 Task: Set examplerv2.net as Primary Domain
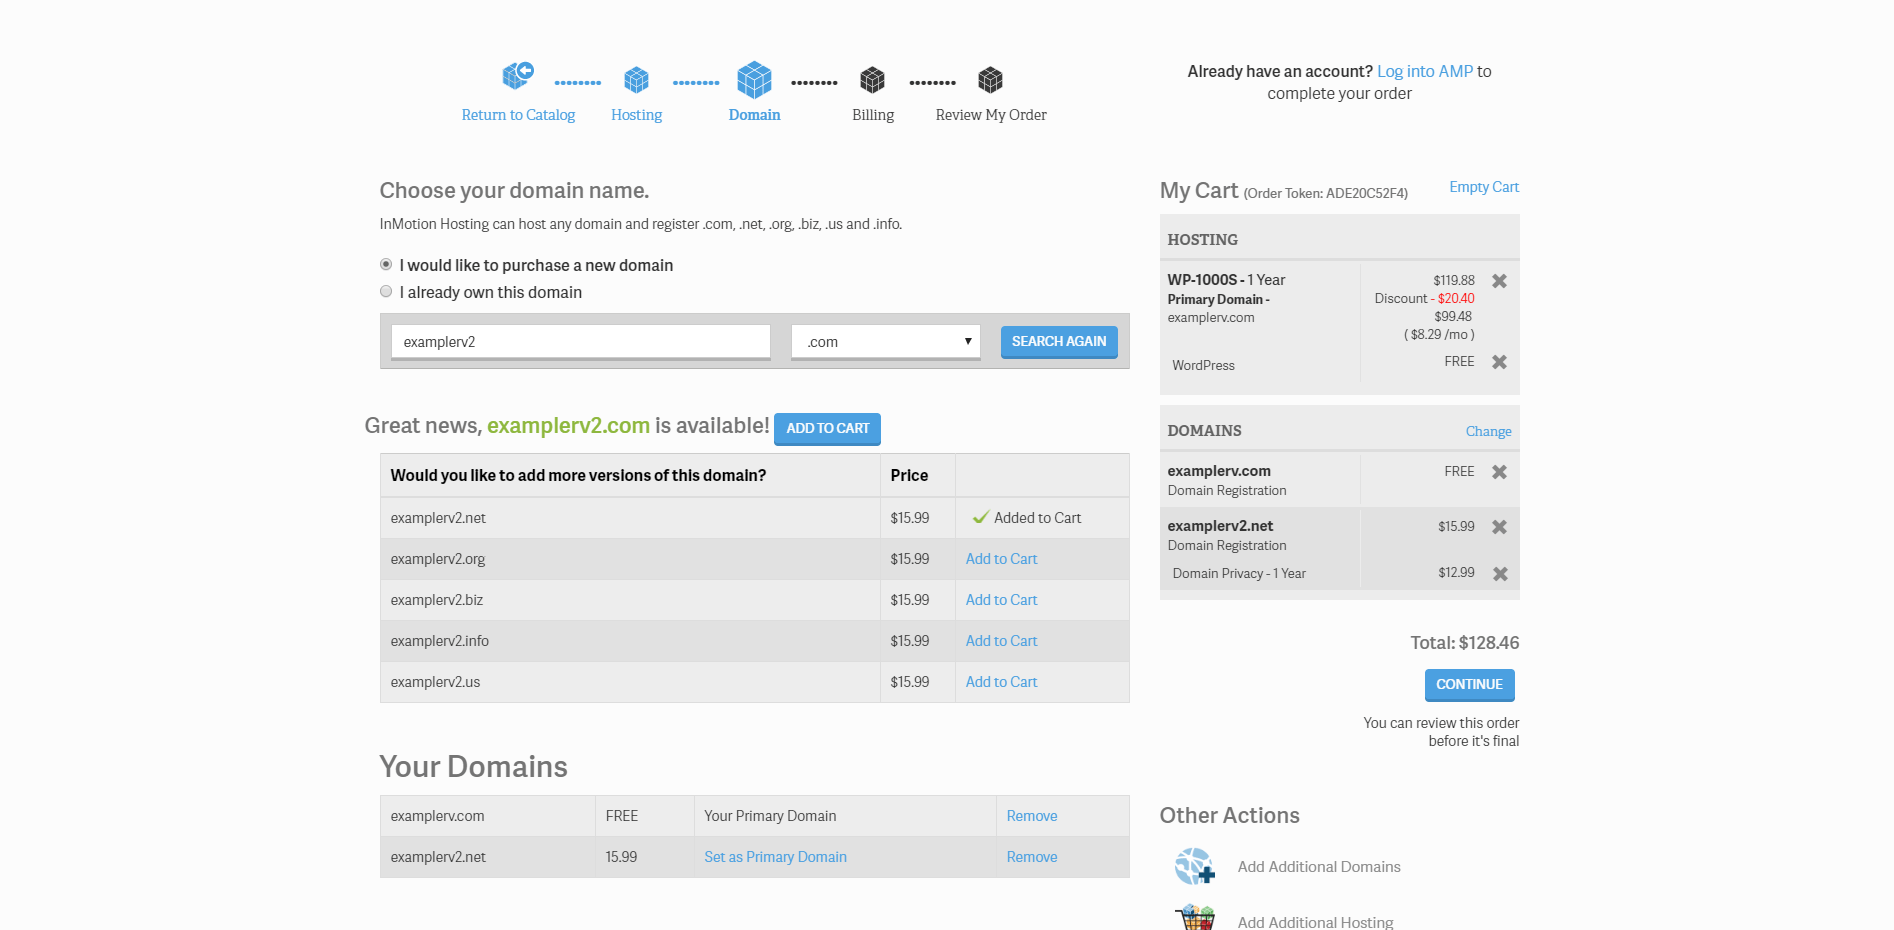click(775, 857)
